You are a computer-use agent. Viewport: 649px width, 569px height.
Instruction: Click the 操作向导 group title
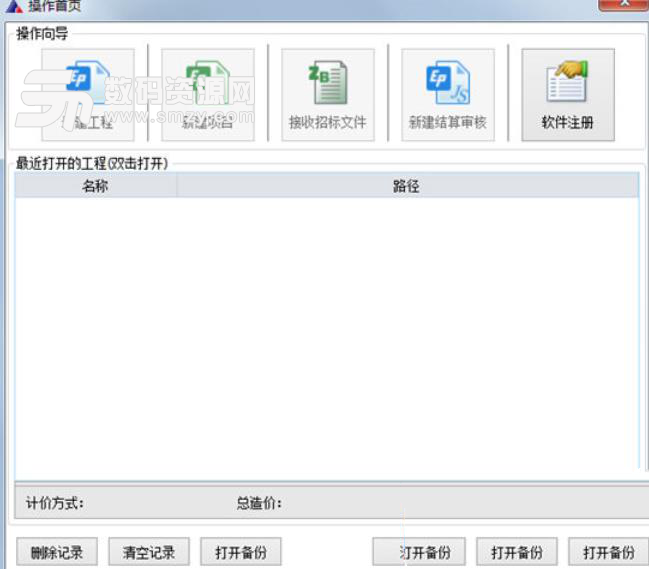tap(42, 34)
